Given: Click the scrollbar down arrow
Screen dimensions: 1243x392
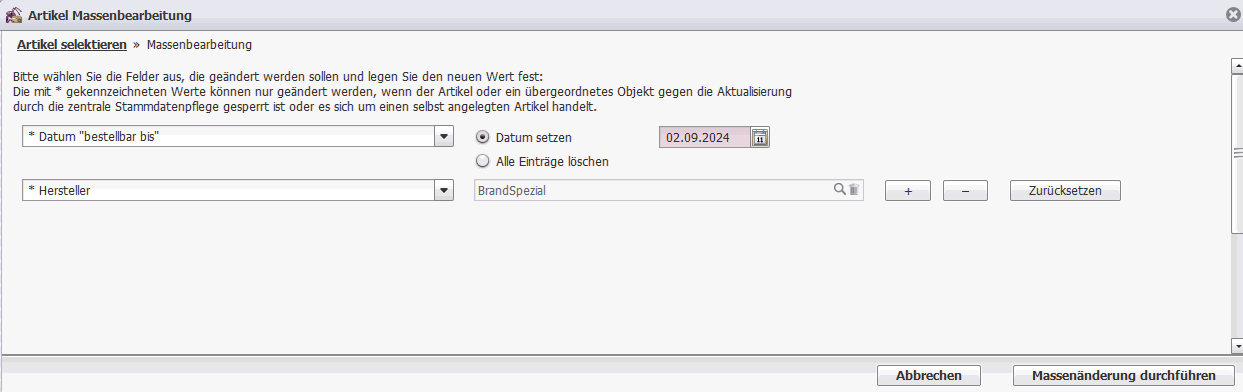Looking at the screenshot, I should (1236, 346).
